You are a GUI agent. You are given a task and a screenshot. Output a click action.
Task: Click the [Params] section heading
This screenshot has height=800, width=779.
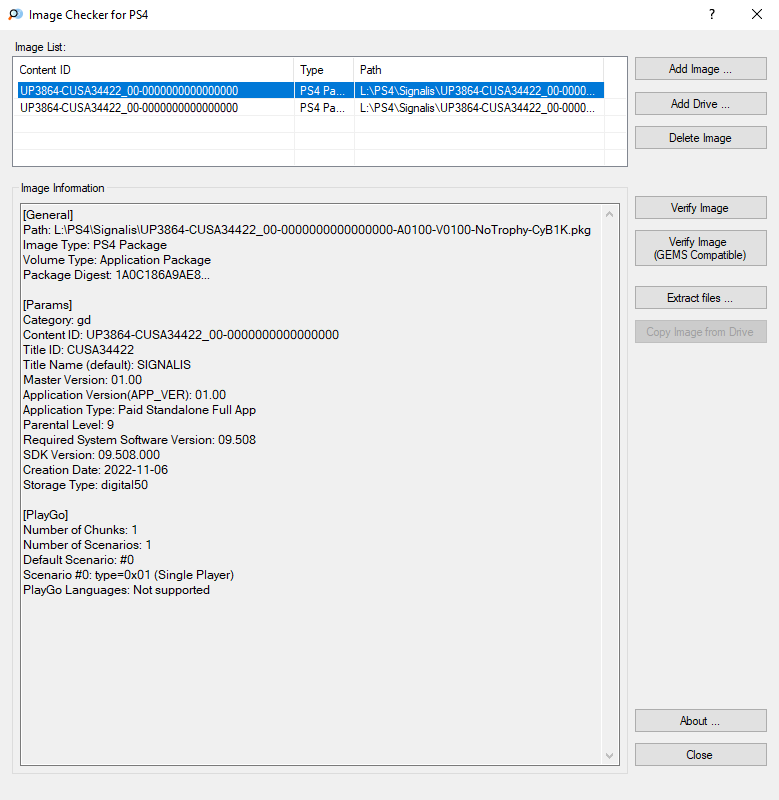[47, 305]
